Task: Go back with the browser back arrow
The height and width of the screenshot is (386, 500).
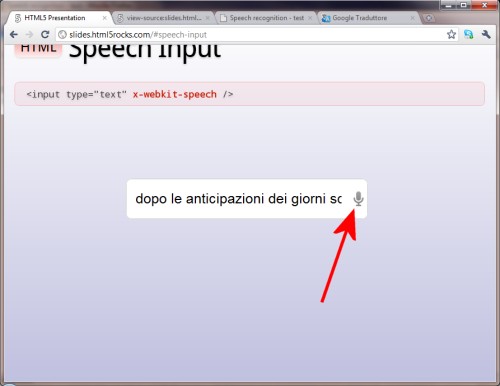Action: tap(14, 34)
